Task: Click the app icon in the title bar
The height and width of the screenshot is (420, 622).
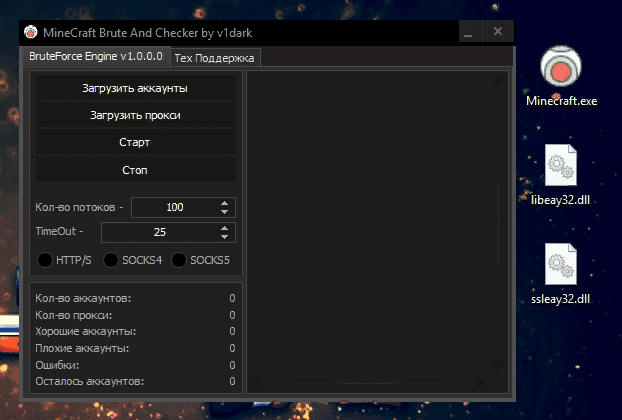Action: (x=31, y=32)
